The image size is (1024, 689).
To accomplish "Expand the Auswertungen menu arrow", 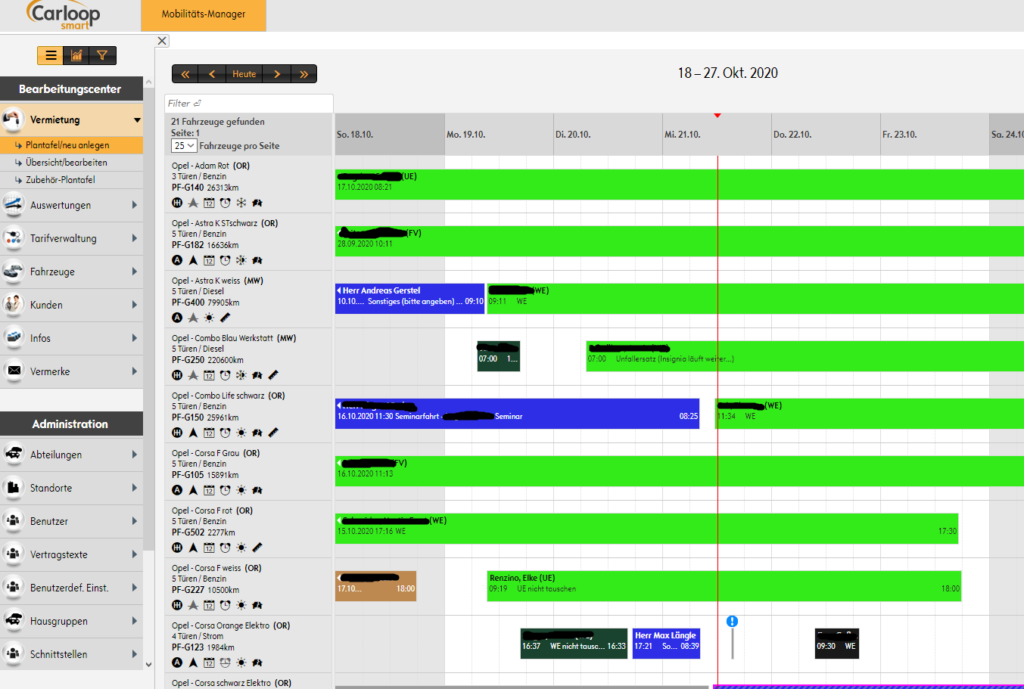I will [x=135, y=205].
